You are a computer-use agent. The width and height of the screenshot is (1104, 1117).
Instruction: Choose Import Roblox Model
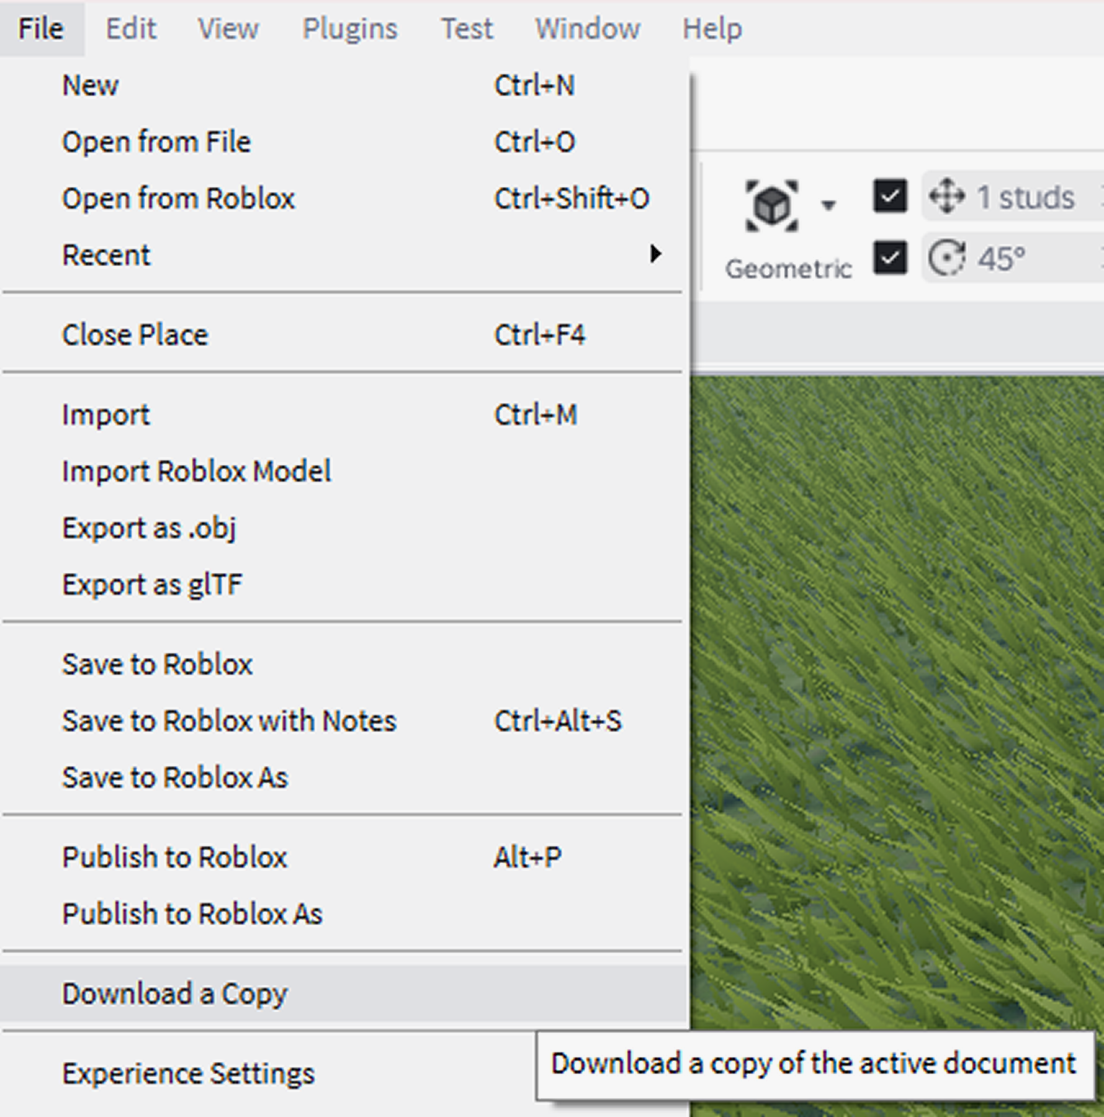(343, 471)
